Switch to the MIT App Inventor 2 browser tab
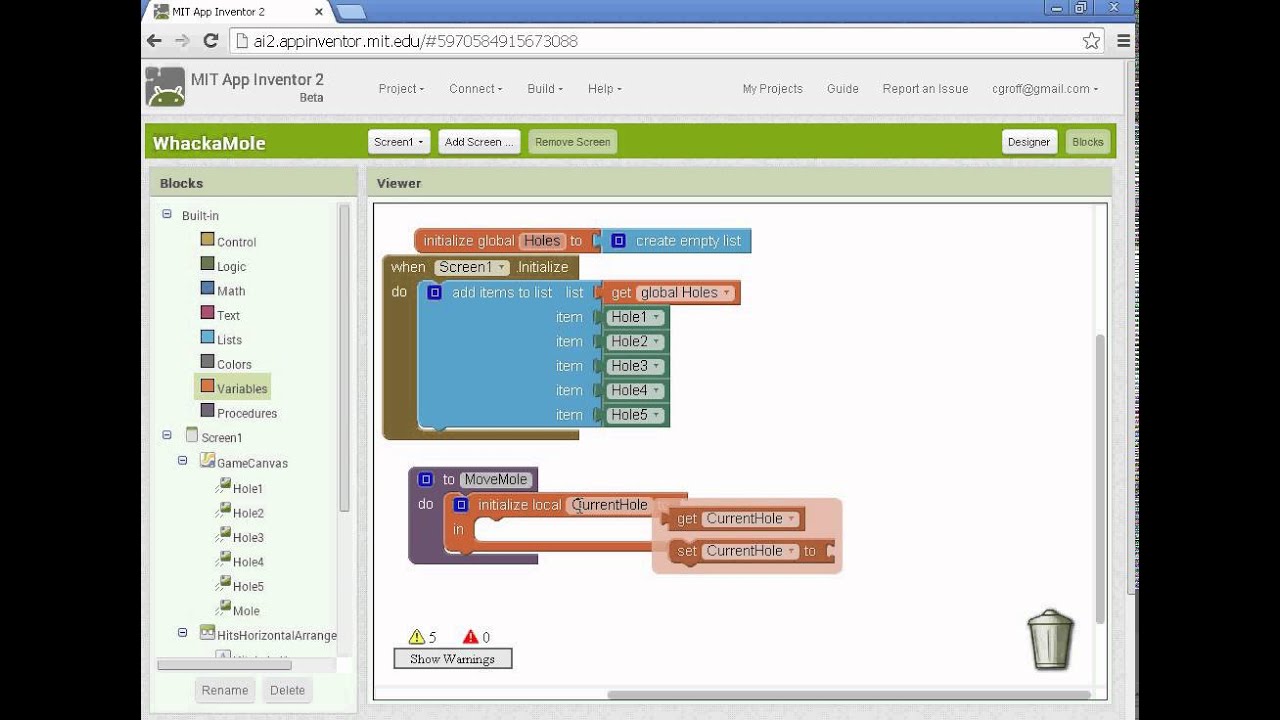This screenshot has width=1280, height=720. click(x=238, y=12)
